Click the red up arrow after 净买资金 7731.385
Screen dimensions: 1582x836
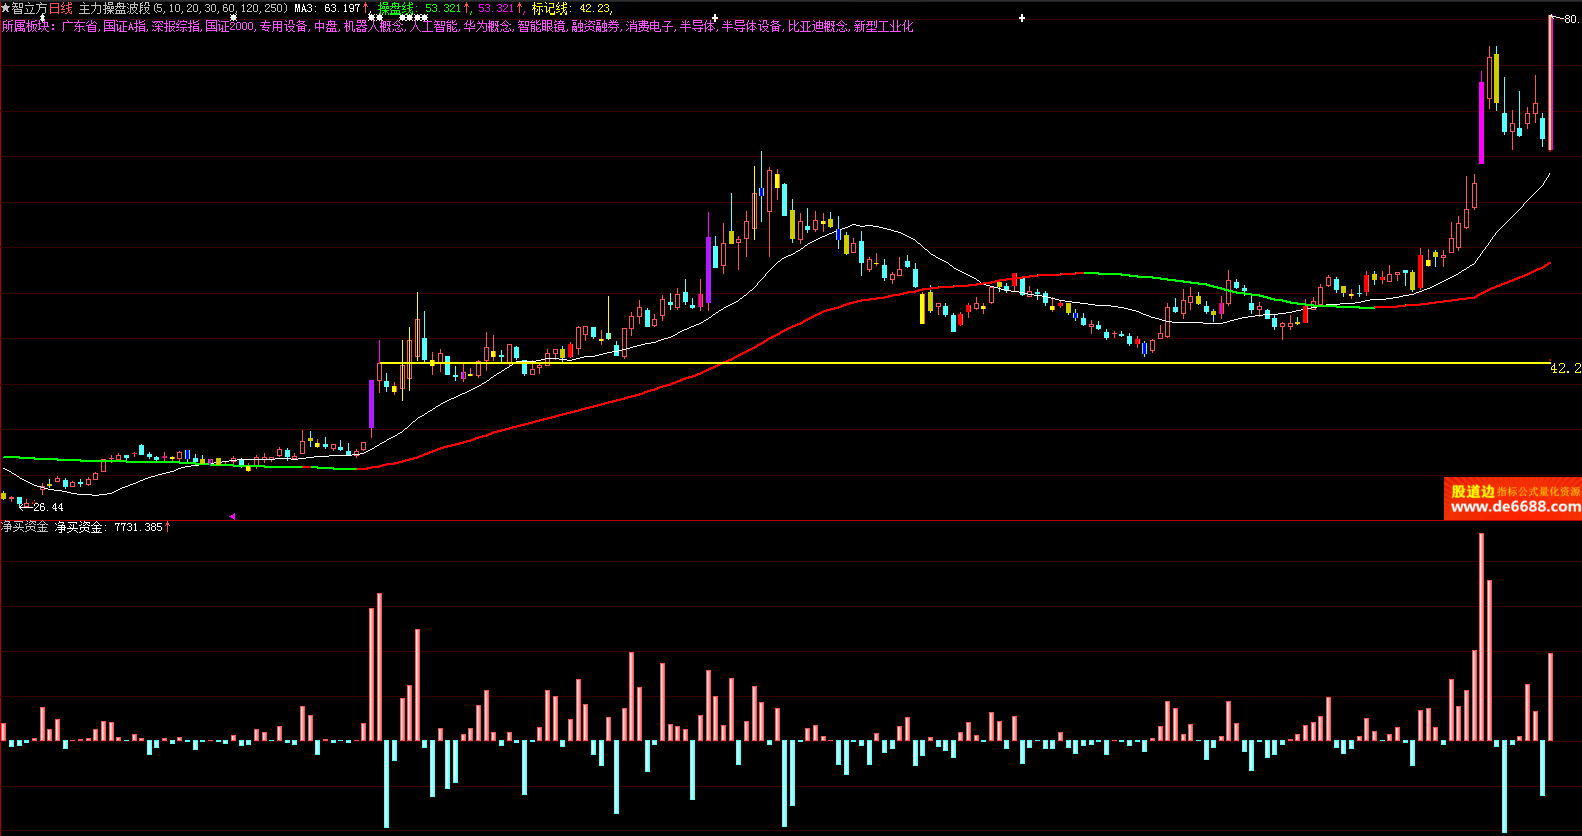point(168,527)
